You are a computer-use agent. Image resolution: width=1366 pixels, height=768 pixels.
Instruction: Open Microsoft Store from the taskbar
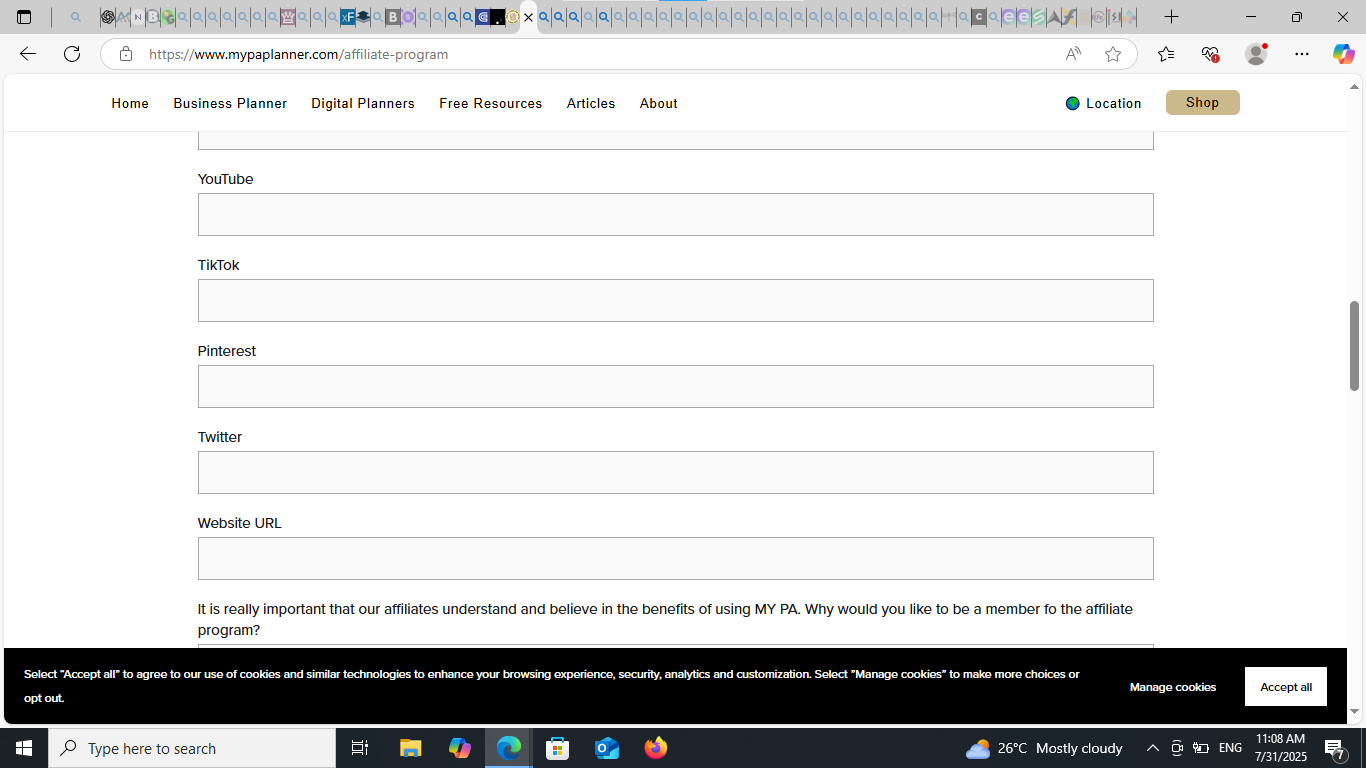558,748
